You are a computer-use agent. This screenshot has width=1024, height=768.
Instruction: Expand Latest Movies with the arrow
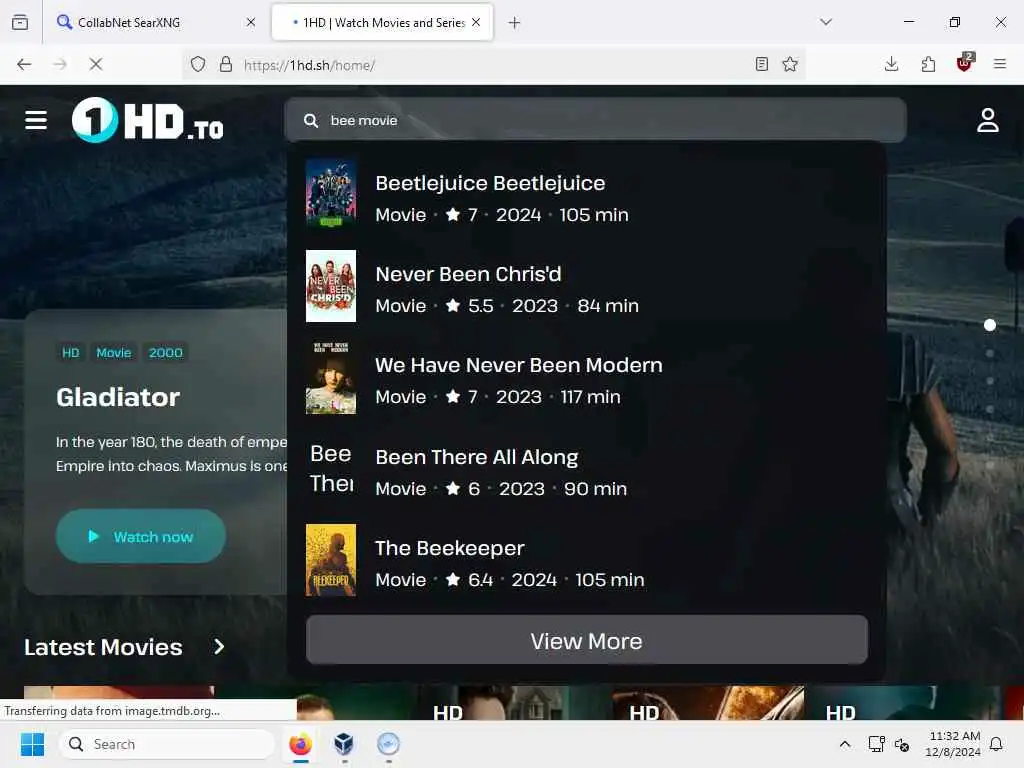coord(219,647)
